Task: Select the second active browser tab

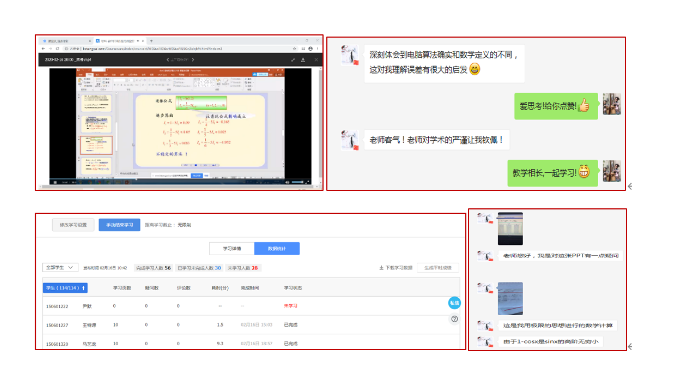Action: [119, 41]
